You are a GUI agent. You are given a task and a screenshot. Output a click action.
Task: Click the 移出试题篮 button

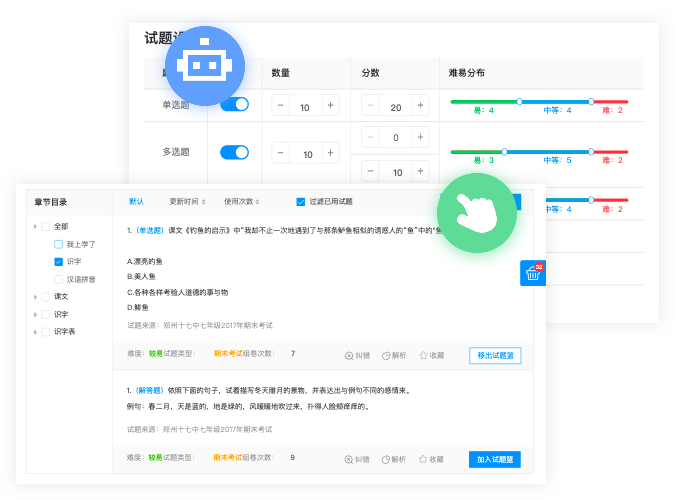point(494,355)
